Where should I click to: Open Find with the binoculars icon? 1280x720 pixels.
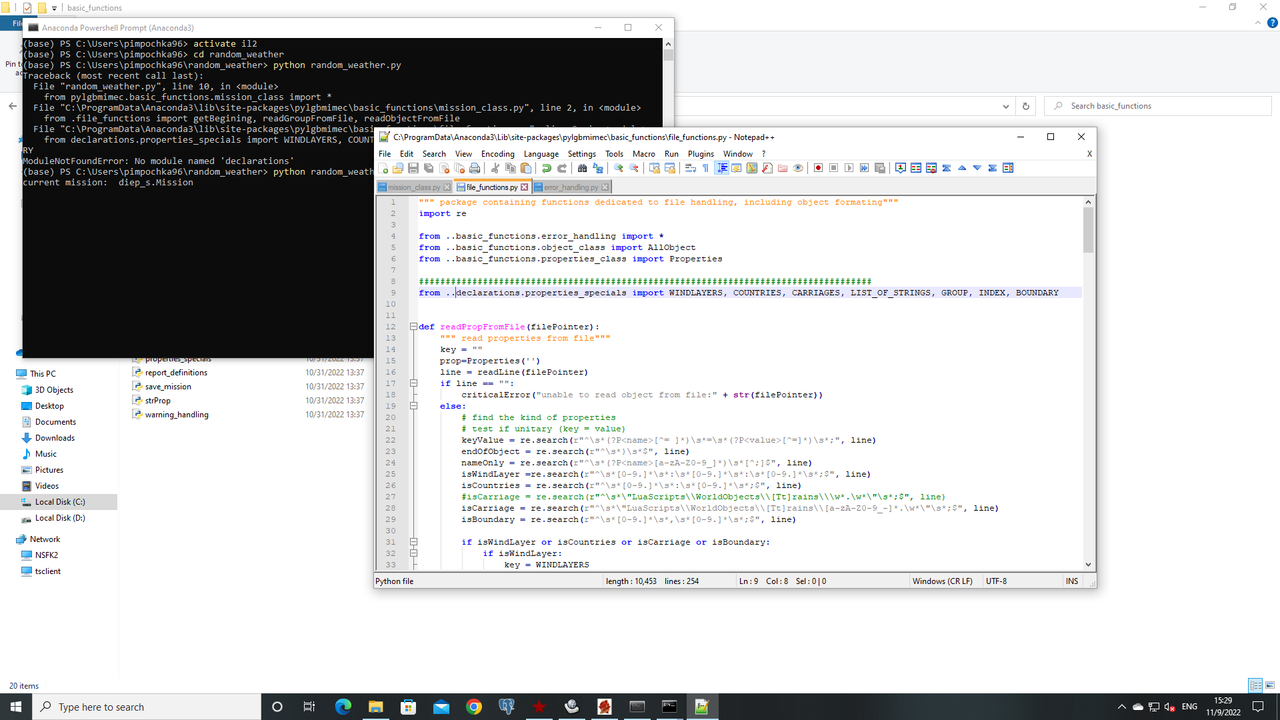[582, 168]
